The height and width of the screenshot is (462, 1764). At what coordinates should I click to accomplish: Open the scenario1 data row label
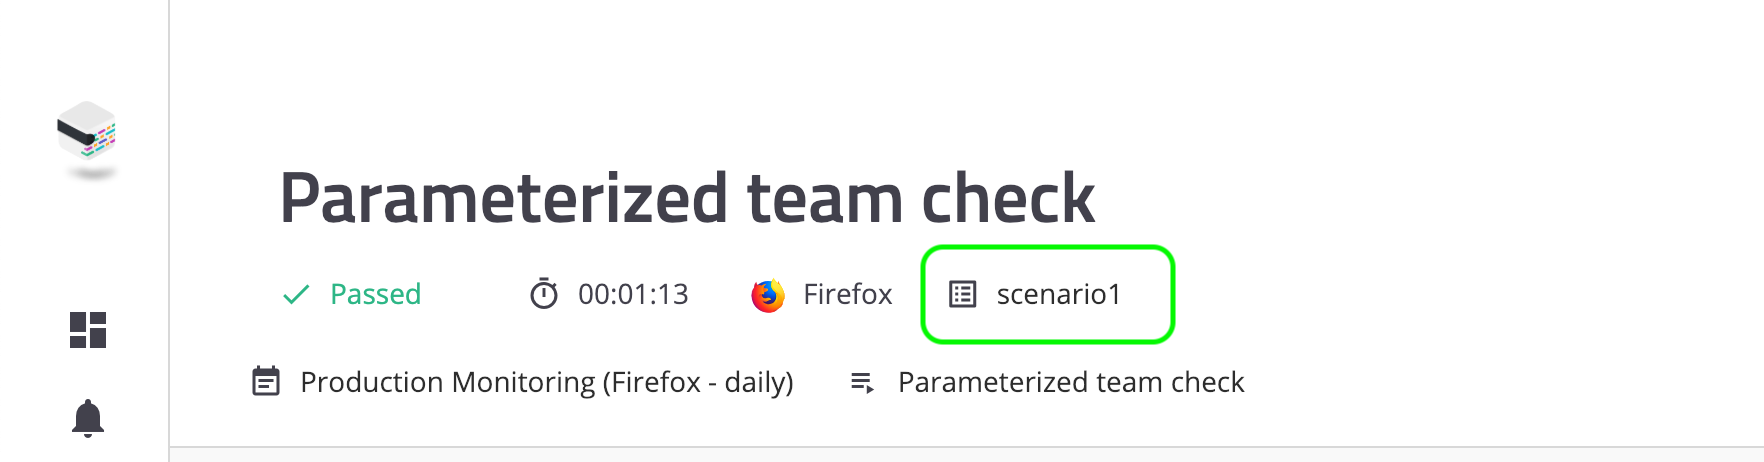click(1059, 294)
